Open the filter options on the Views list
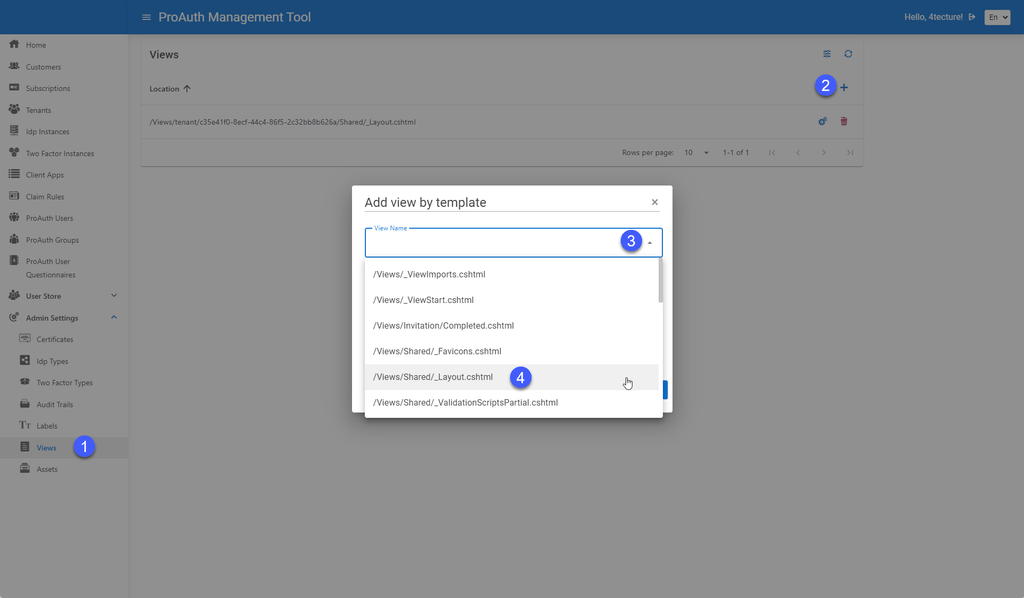The height and width of the screenshot is (598, 1024). [x=826, y=54]
